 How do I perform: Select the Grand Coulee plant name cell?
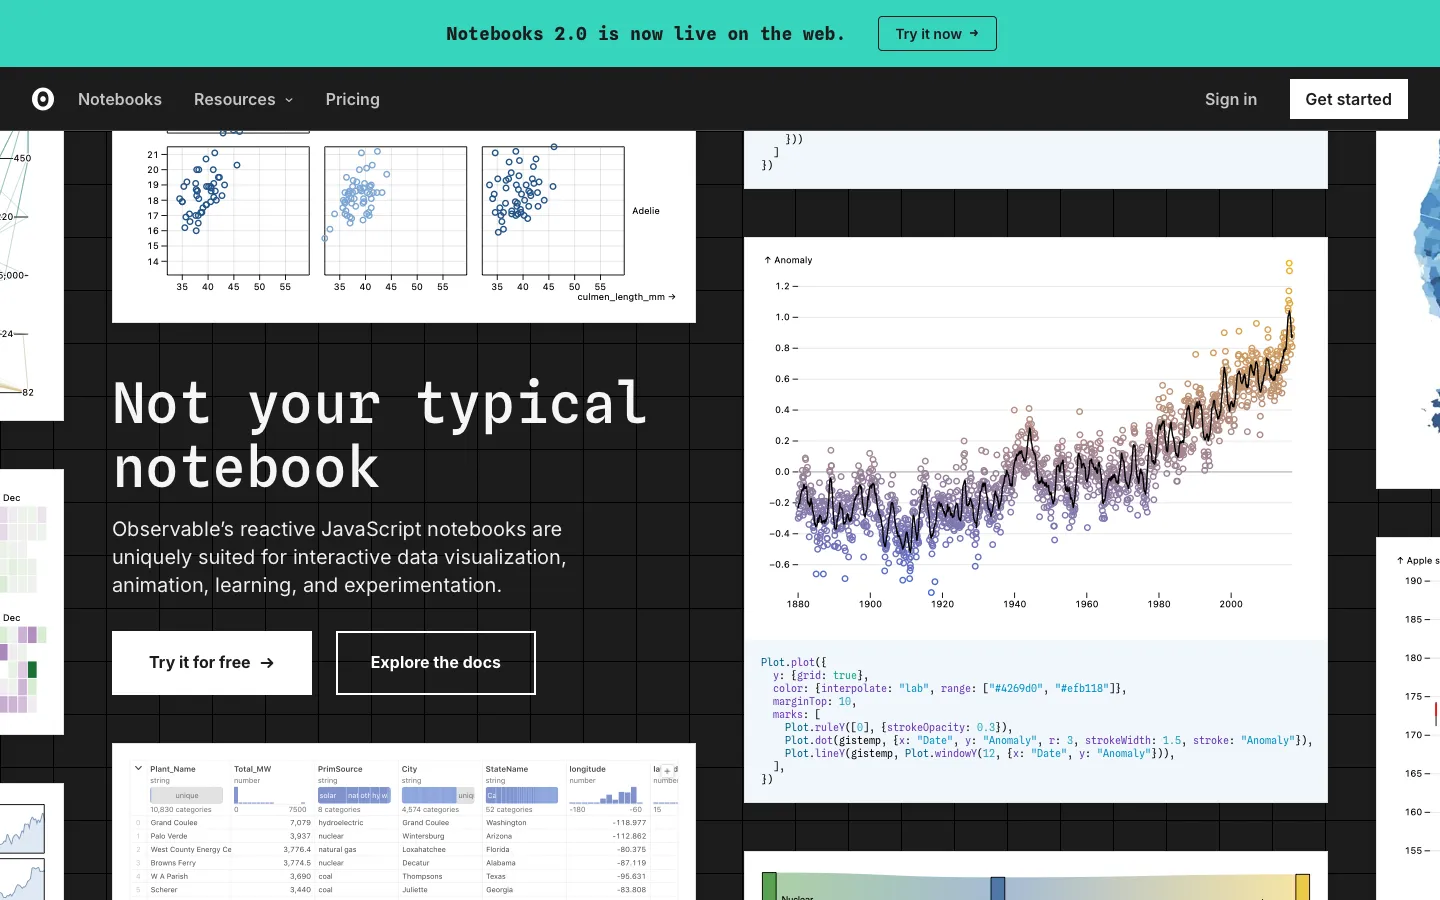[174, 823]
